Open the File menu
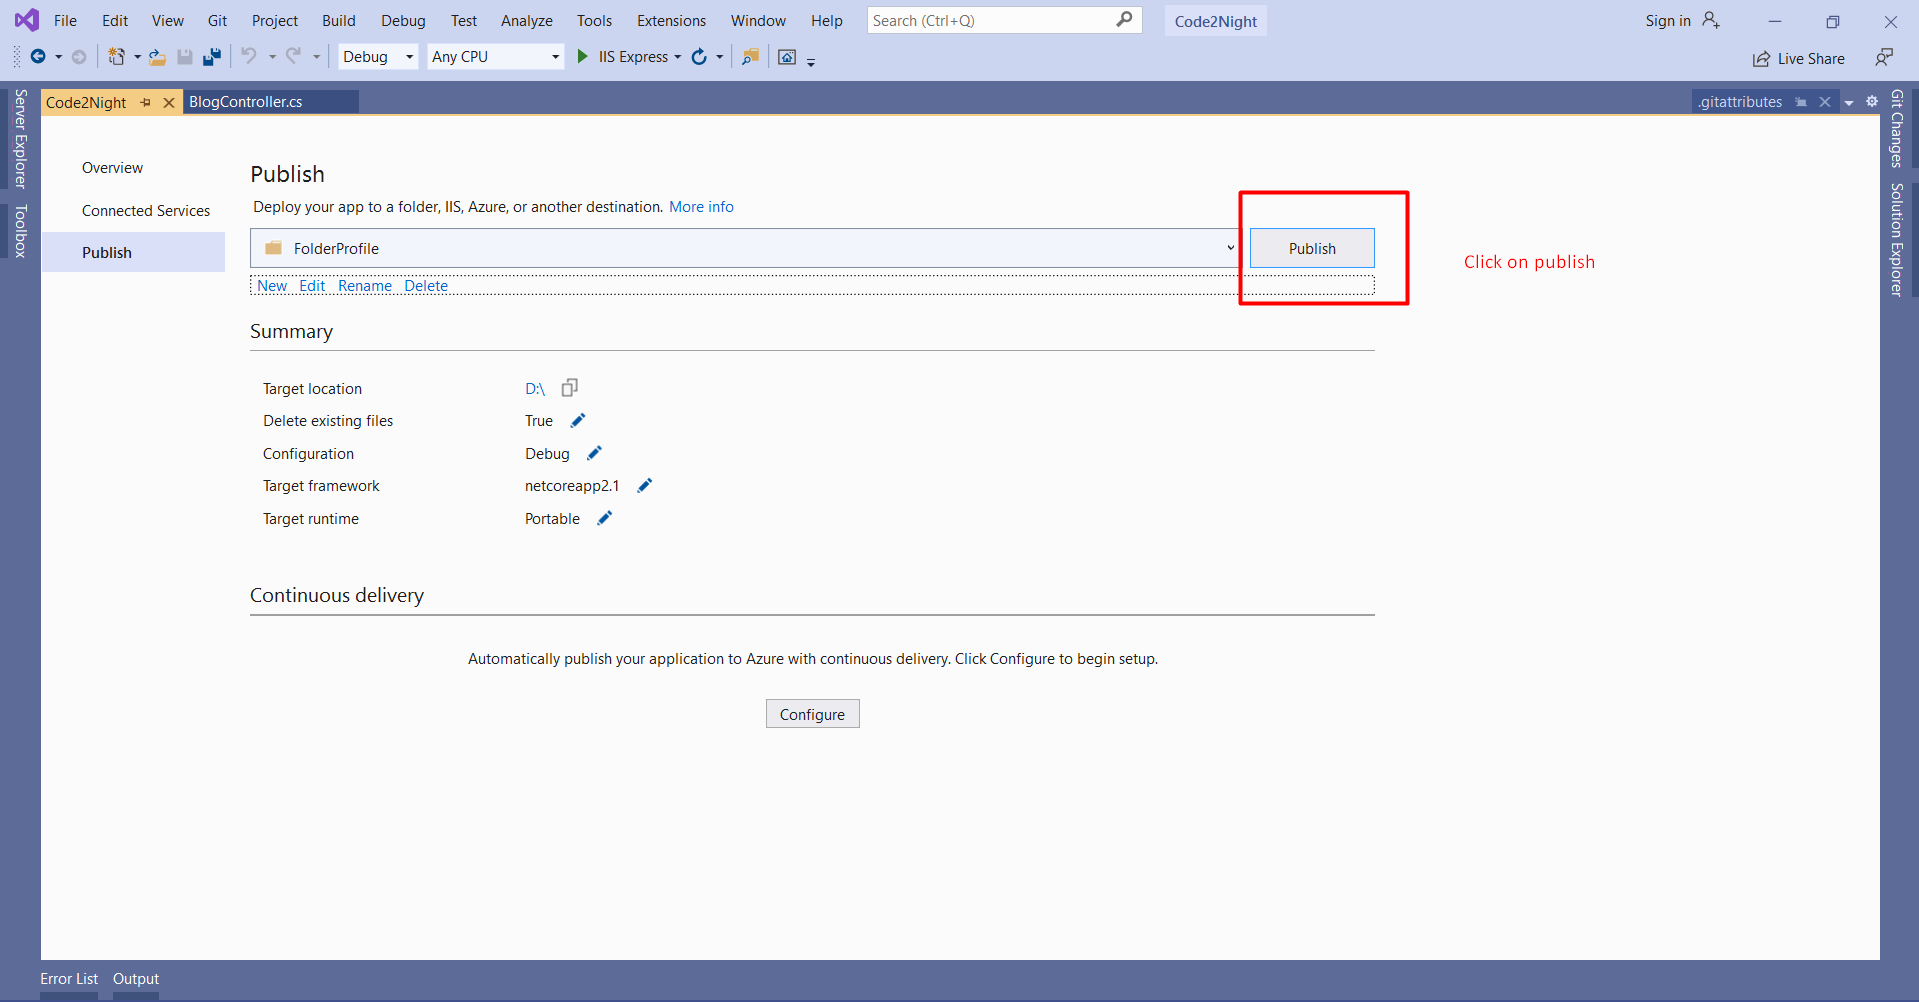Image resolution: width=1919 pixels, height=1002 pixels. tap(65, 20)
